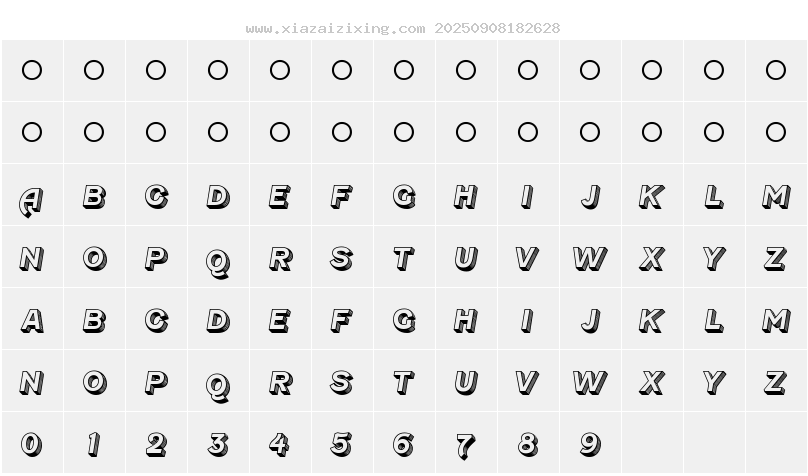Select the number 3 glyph
Image resolution: width=808 pixels, height=476 pixels.
click(218, 443)
